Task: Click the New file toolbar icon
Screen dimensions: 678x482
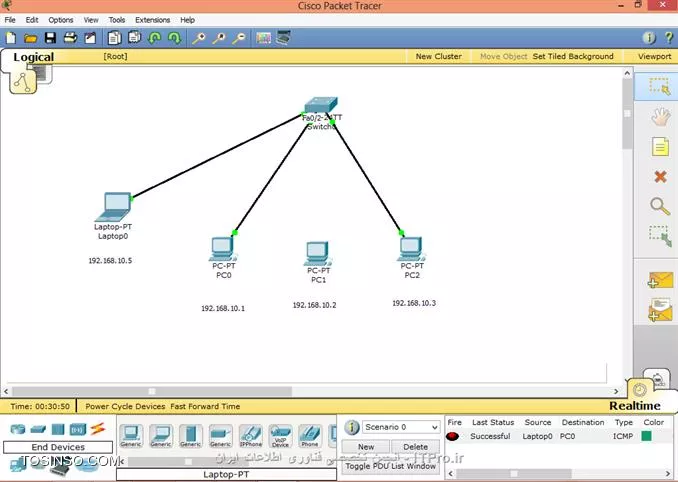Action: pos(11,38)
